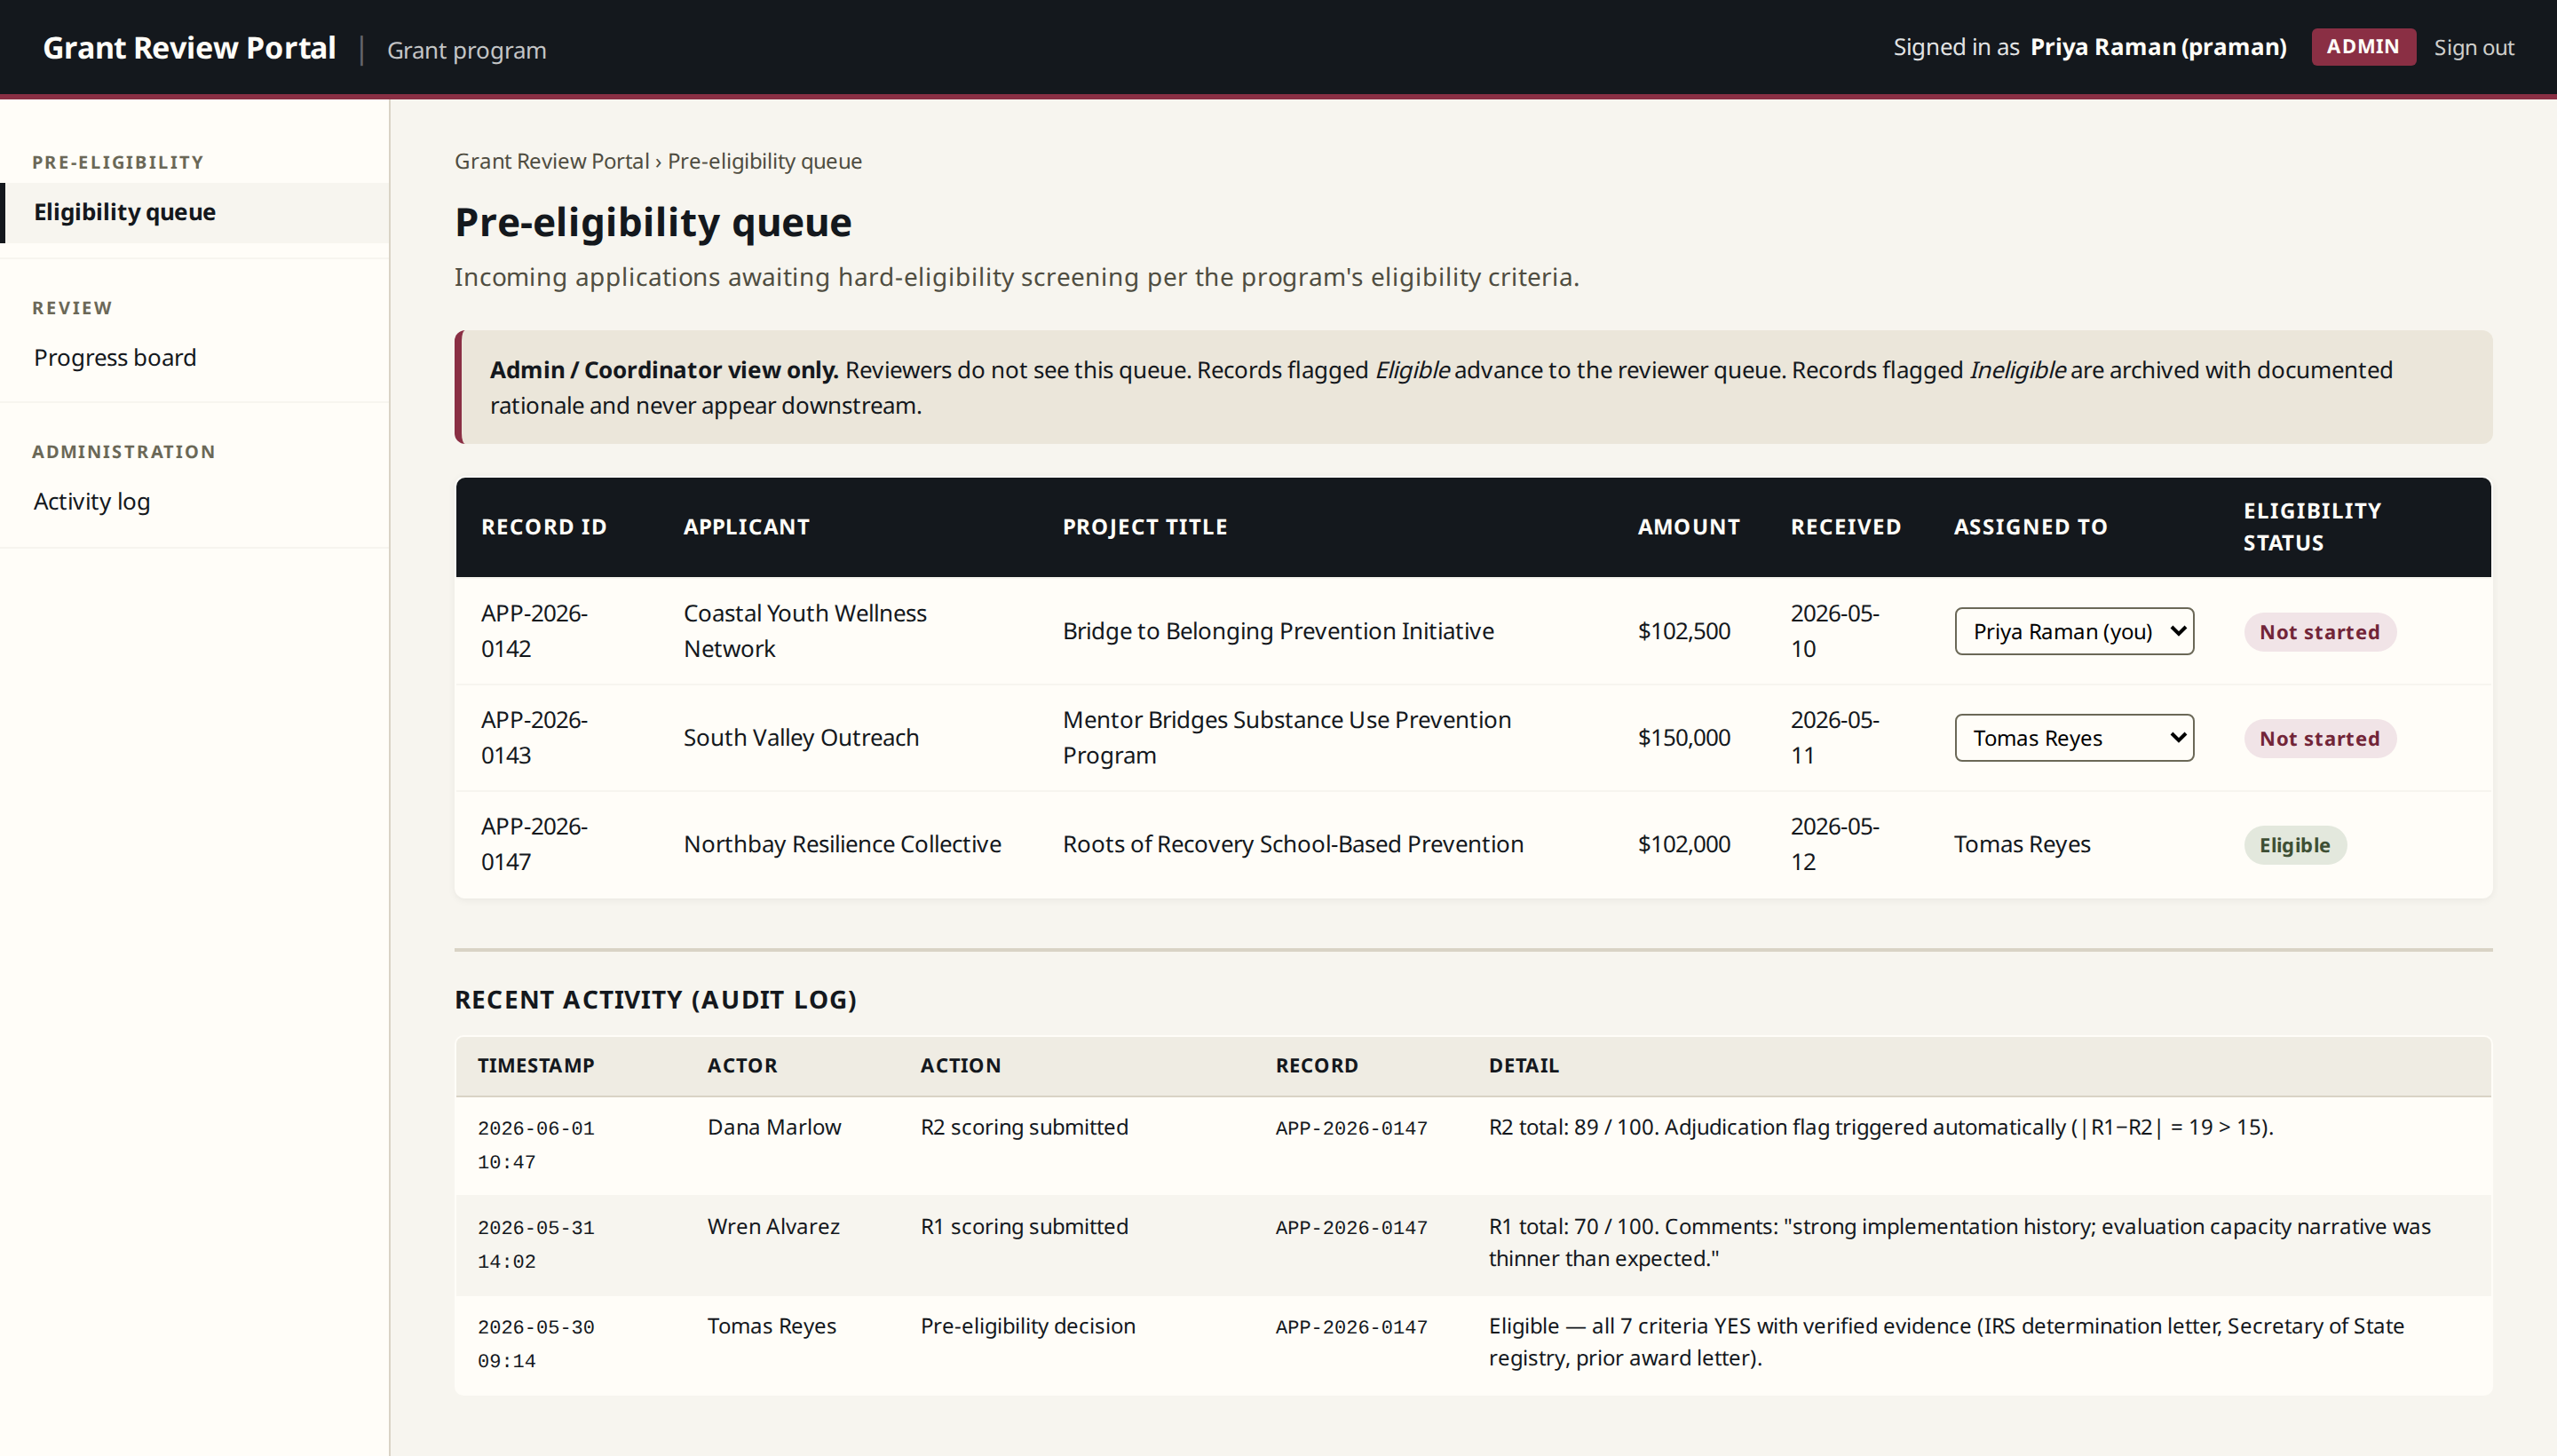The height and width of the screenshot is (1456, 2557).
Task: Open the Activity log page
Action: coord(92,501)
